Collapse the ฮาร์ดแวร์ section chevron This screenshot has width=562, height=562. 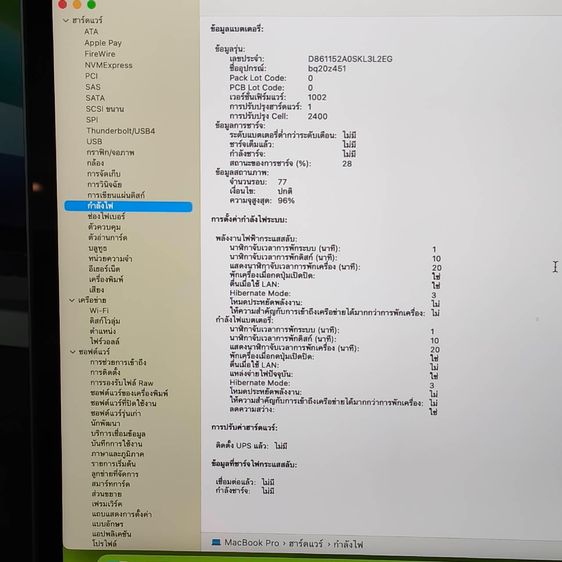point(66,20)
